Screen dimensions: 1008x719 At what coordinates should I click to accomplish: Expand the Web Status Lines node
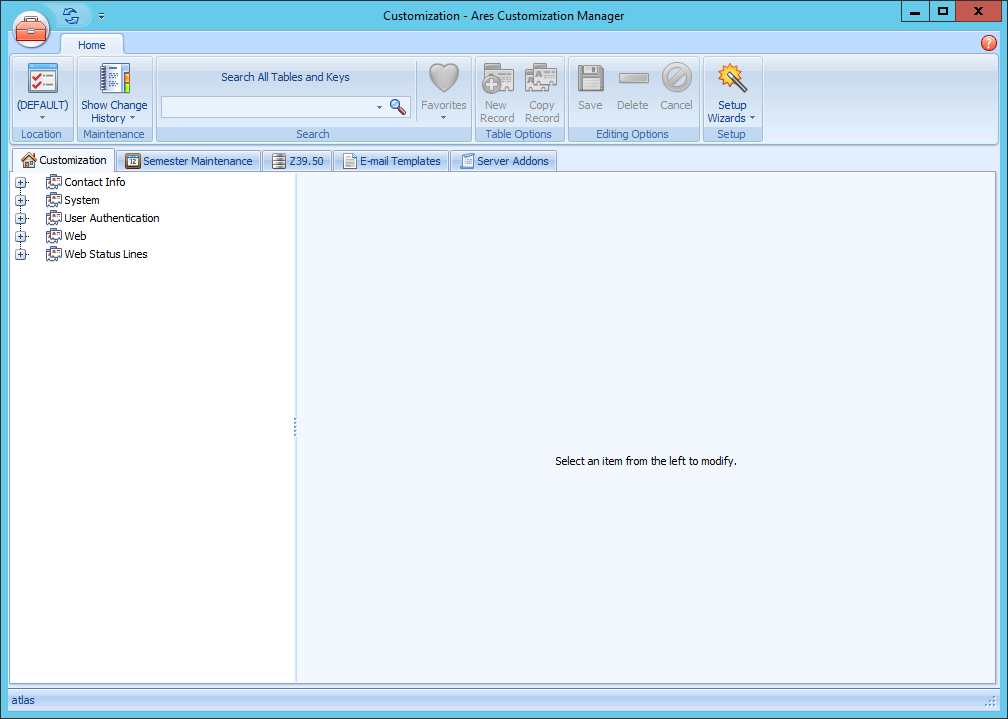tap(21, 255)
